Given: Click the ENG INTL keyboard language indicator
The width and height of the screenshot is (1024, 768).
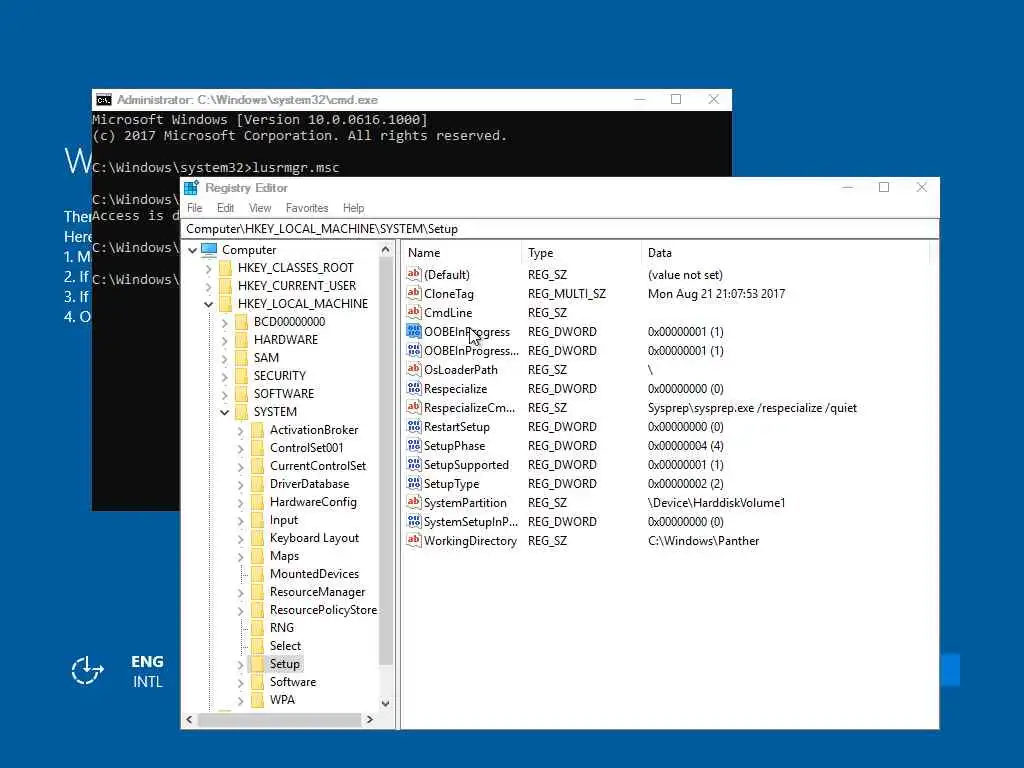Looking at the screenshot, I should [x=148, y=671].
